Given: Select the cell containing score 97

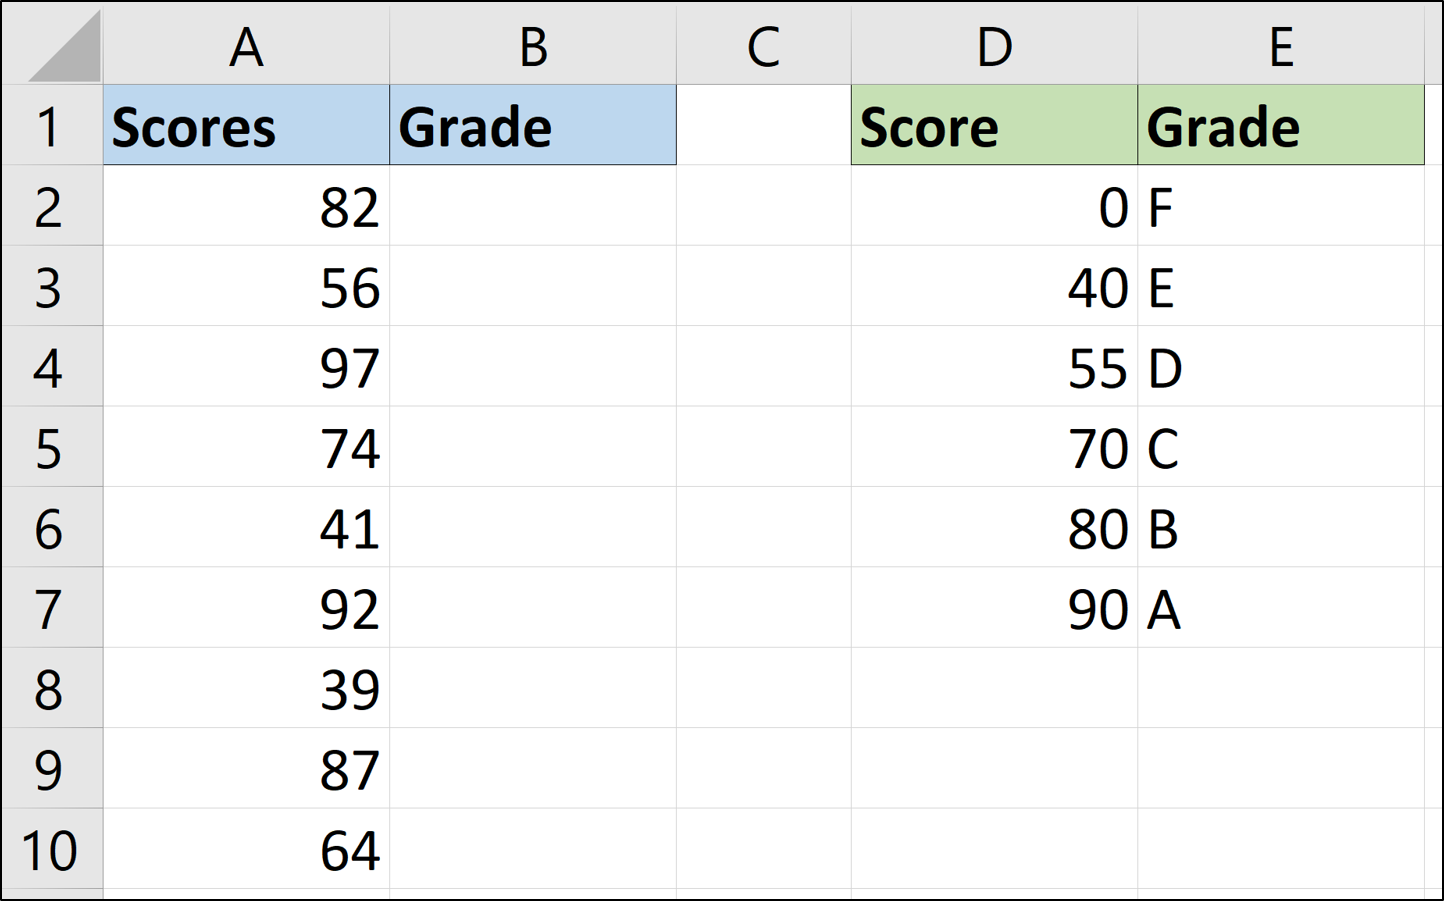Looking at the screenshot, I should tap(246, 367).
